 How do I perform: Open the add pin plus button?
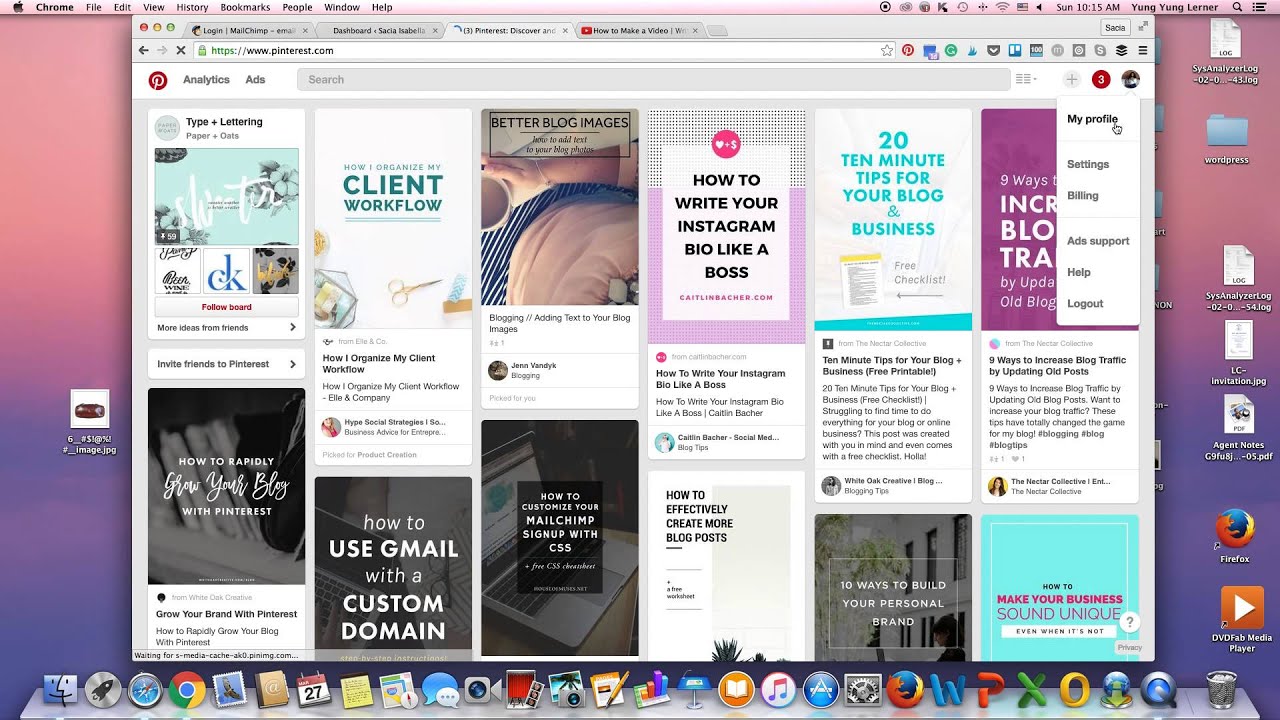(1071, 80)
